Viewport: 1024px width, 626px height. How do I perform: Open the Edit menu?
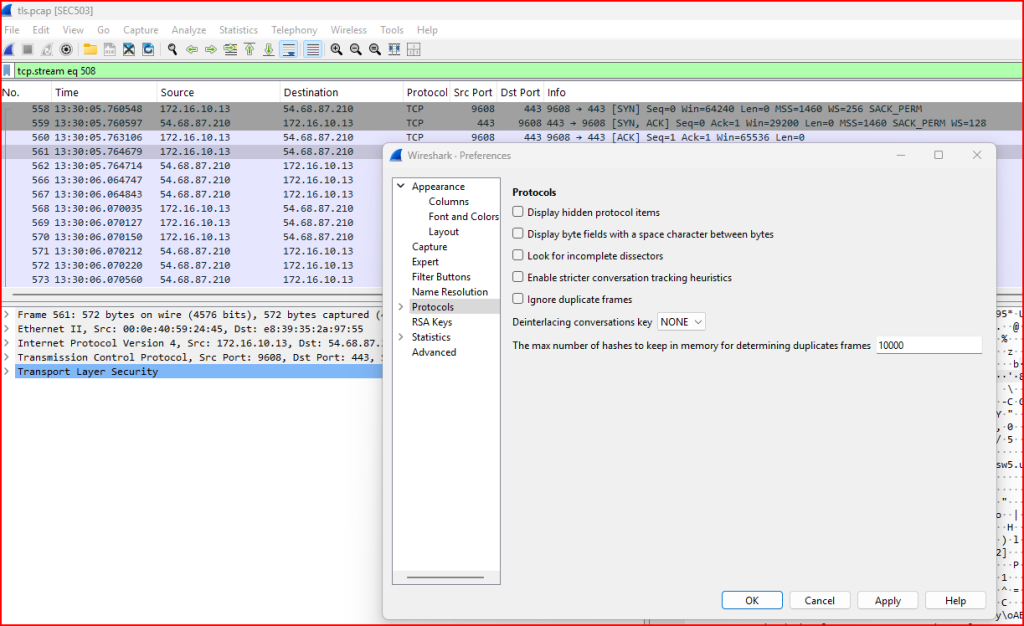point(40,30)
